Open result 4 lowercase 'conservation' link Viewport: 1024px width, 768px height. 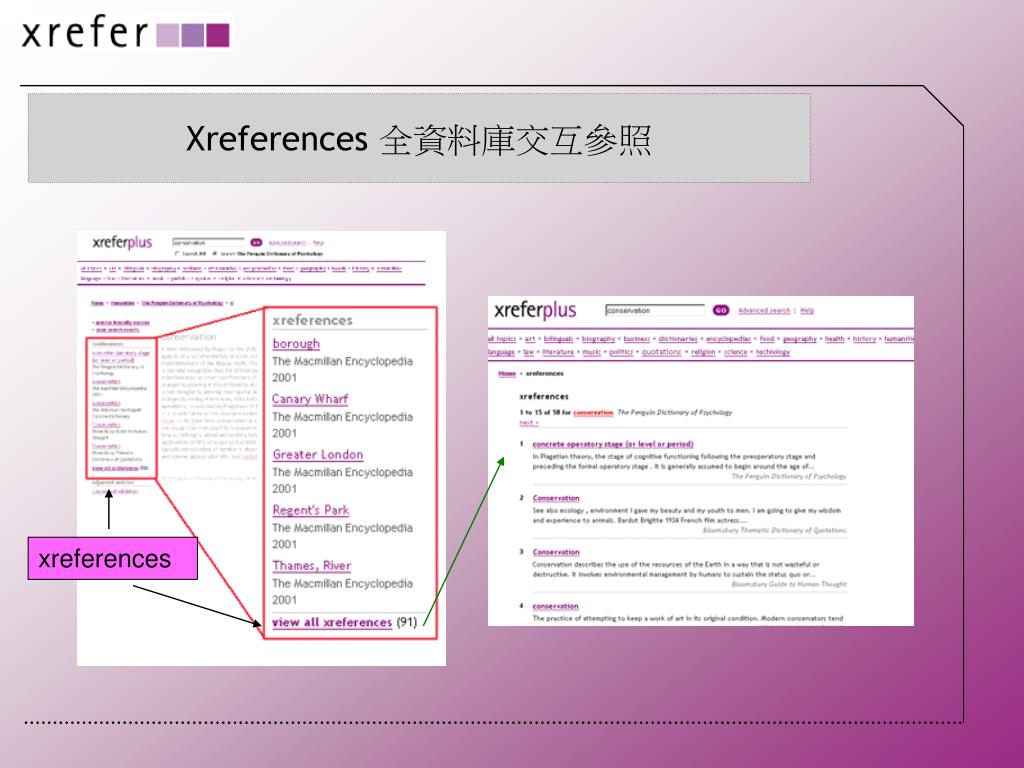555,606
